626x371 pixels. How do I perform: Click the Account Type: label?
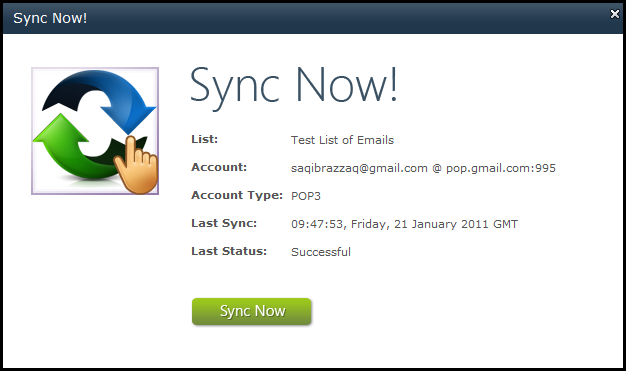pyautogui.click(x=237, y=195)
